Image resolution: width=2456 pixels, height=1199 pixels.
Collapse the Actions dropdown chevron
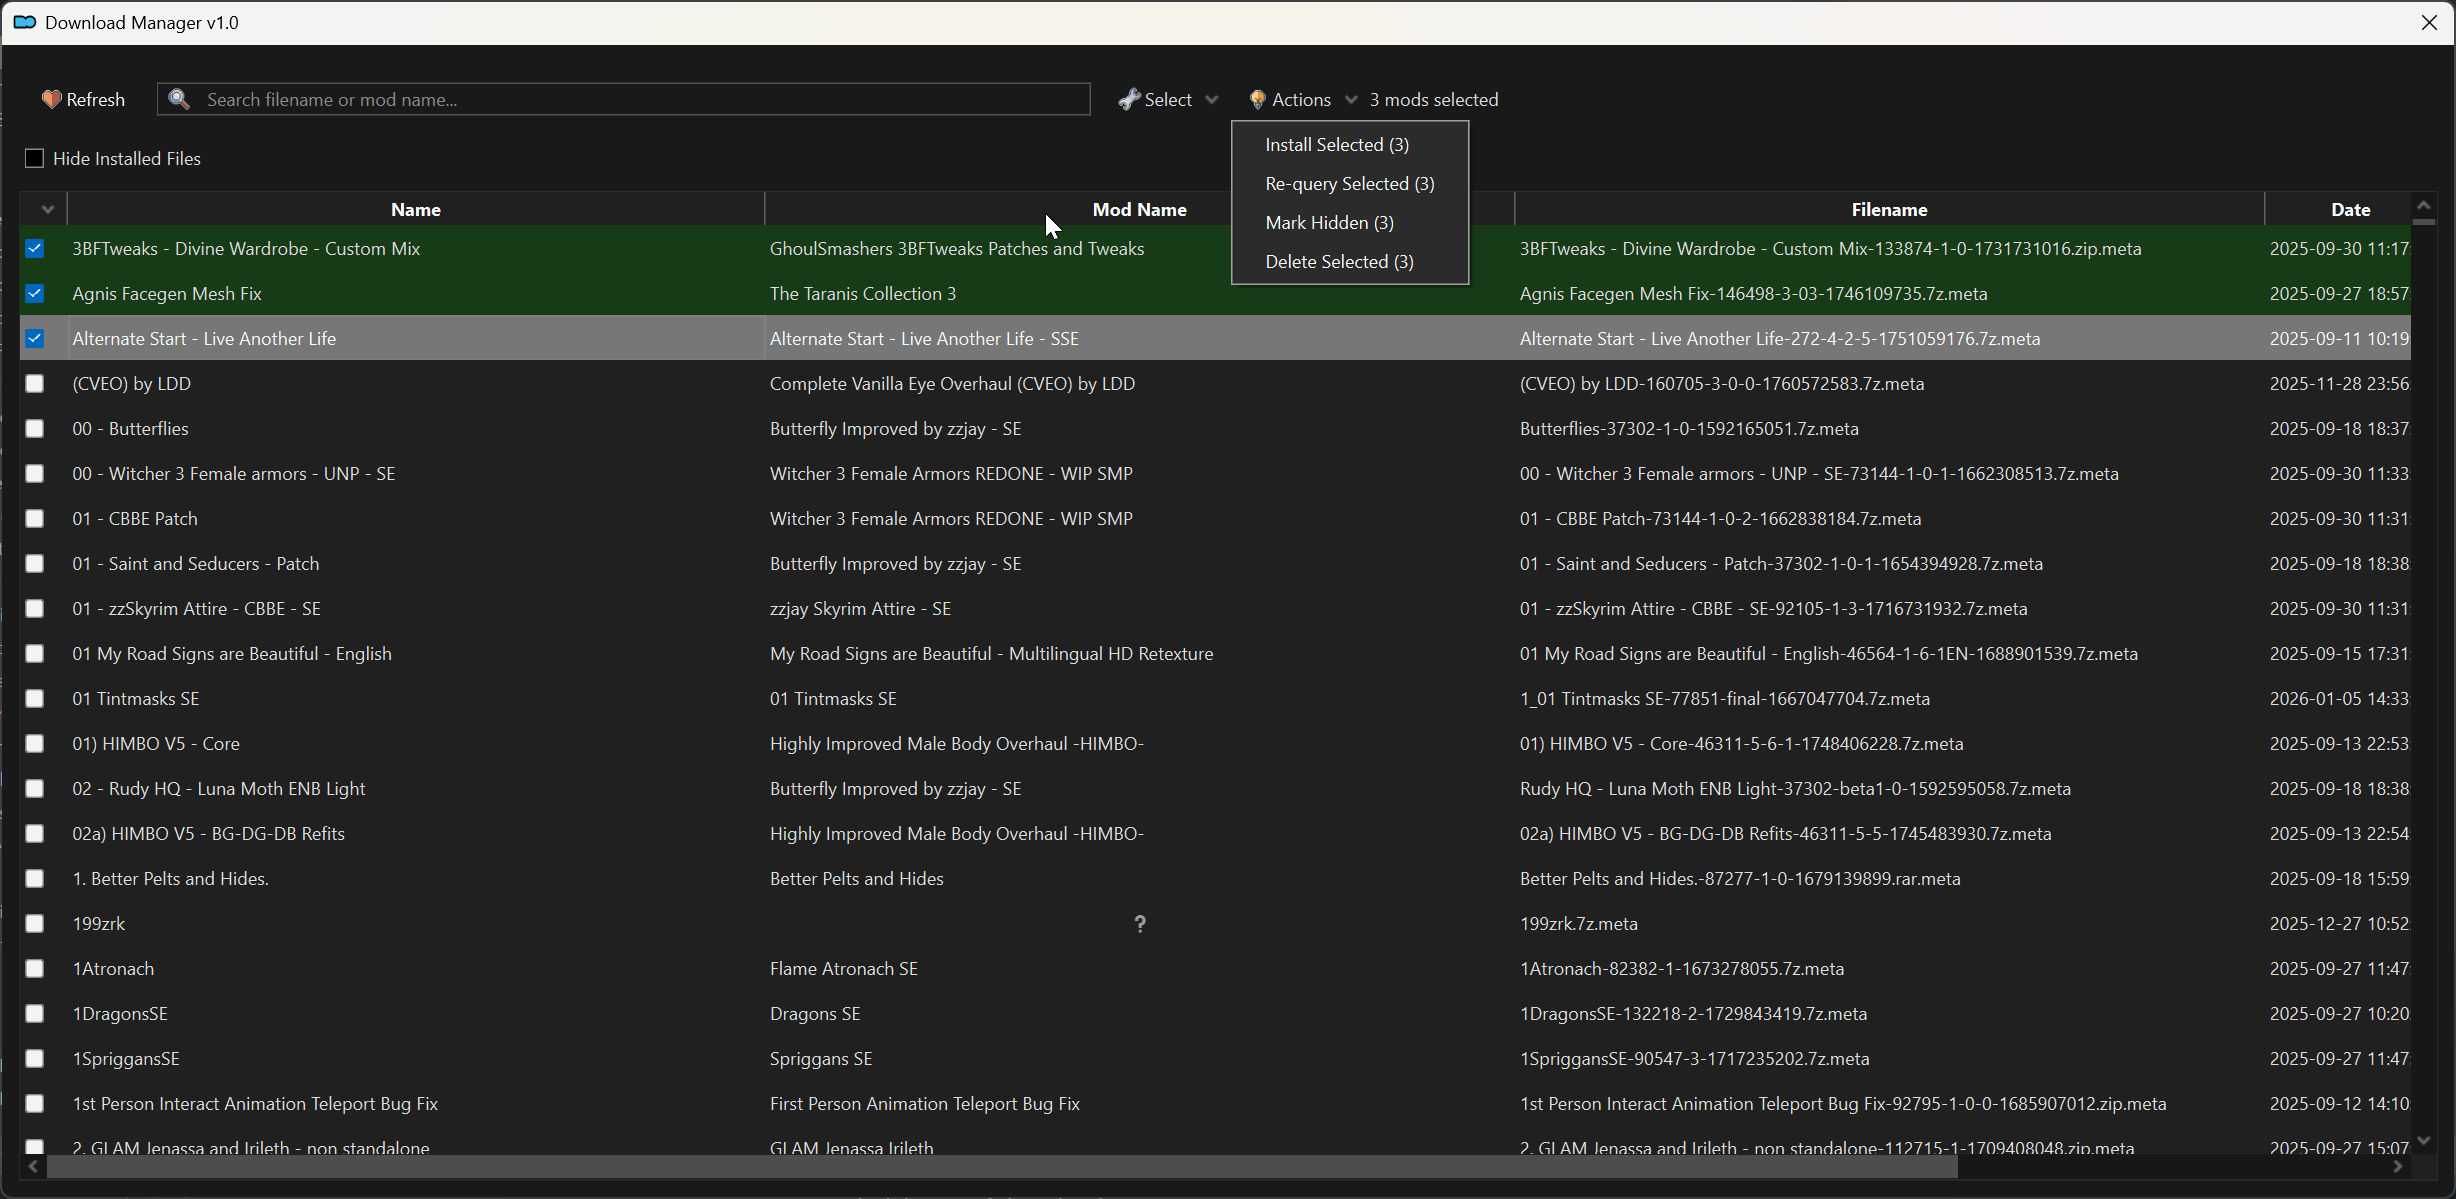[x=1351, y=99]
